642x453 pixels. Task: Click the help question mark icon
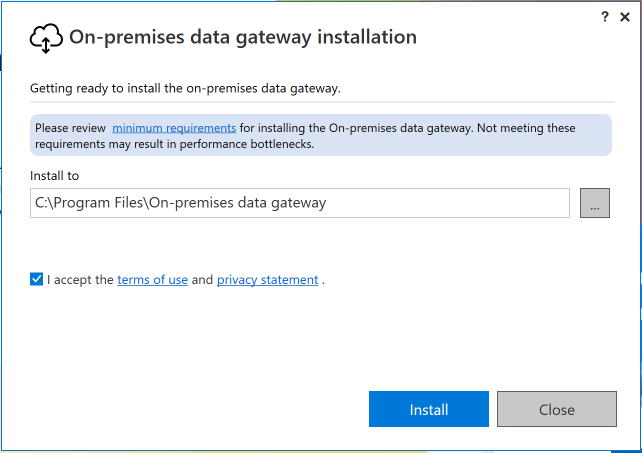[605, 17]
